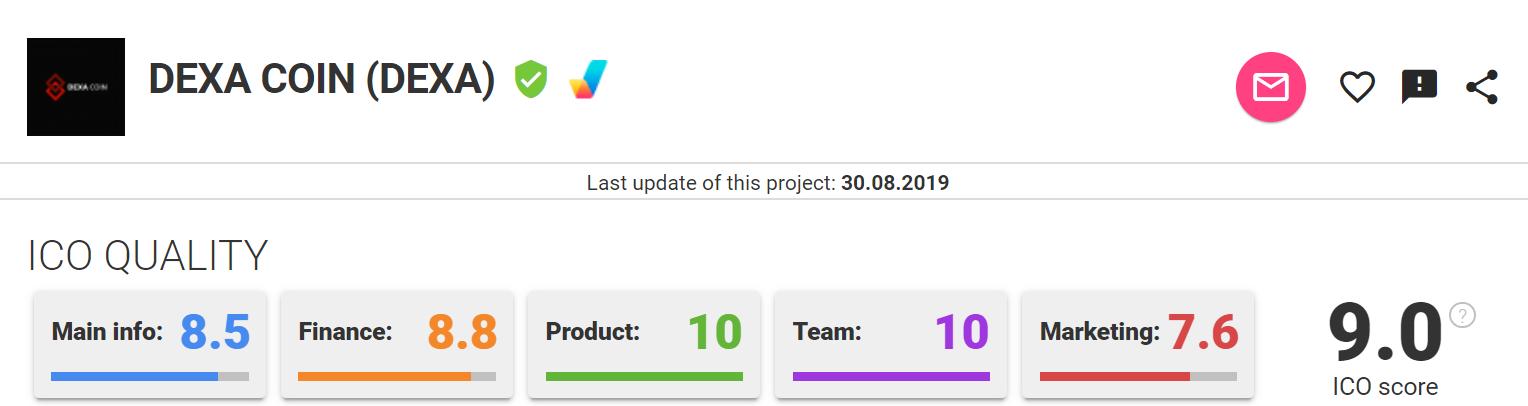Open the Main info 8.5 score card
Viewport: 1528px width, 406px height.
pyautogui.click(x=150, y=345)
